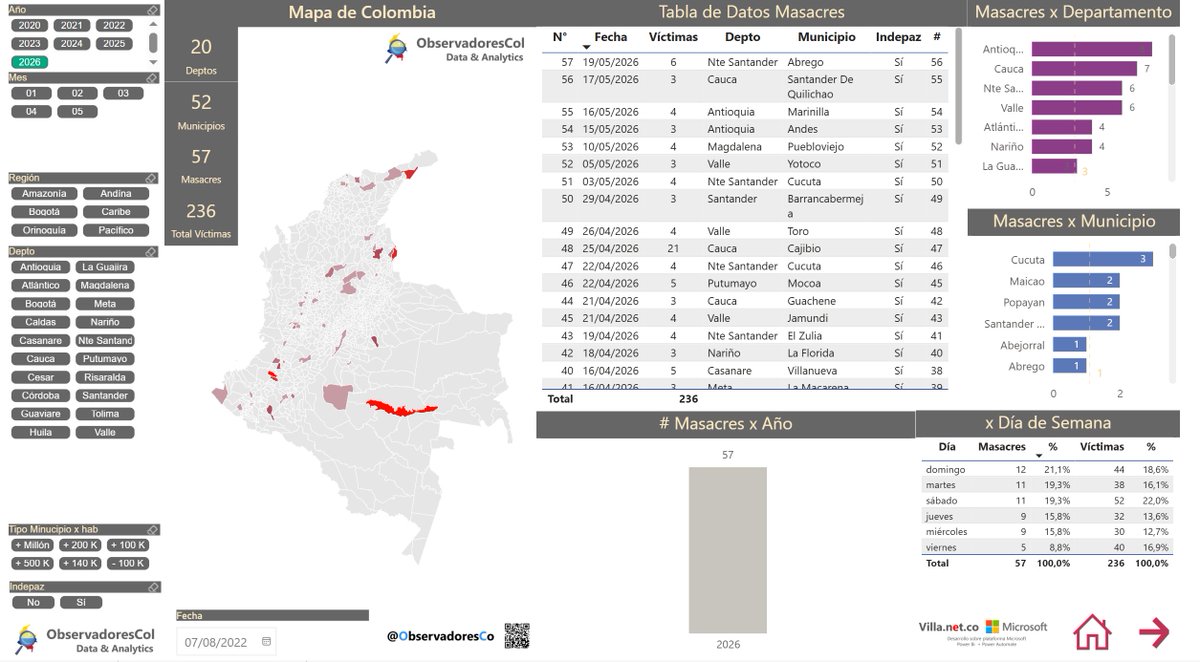
Task: Clear the Región slicer selection with eraser icon
Action: (151, 178)
